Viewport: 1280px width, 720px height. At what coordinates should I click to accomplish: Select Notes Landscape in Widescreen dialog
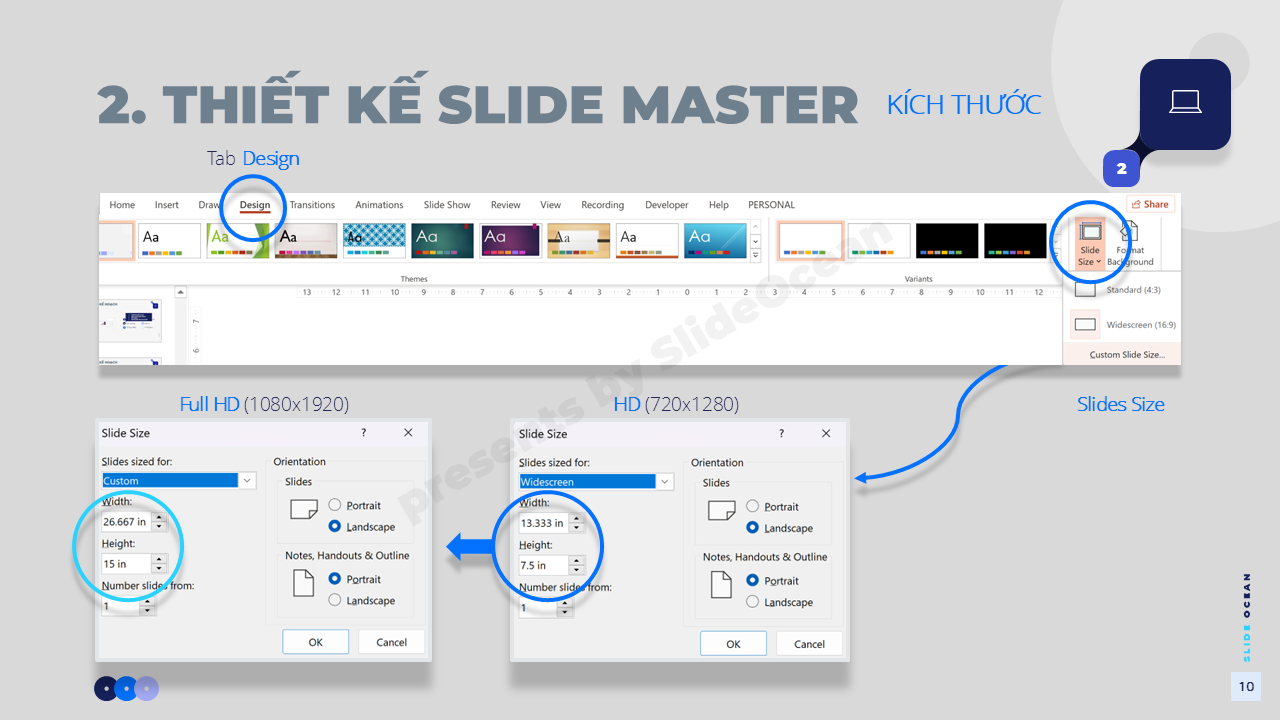pyautogui.click(x=779, y=602)
